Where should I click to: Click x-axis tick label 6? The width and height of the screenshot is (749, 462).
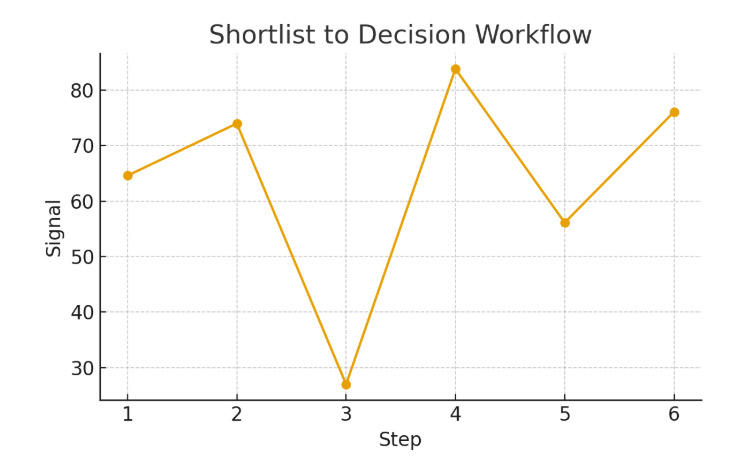(674, 415)
